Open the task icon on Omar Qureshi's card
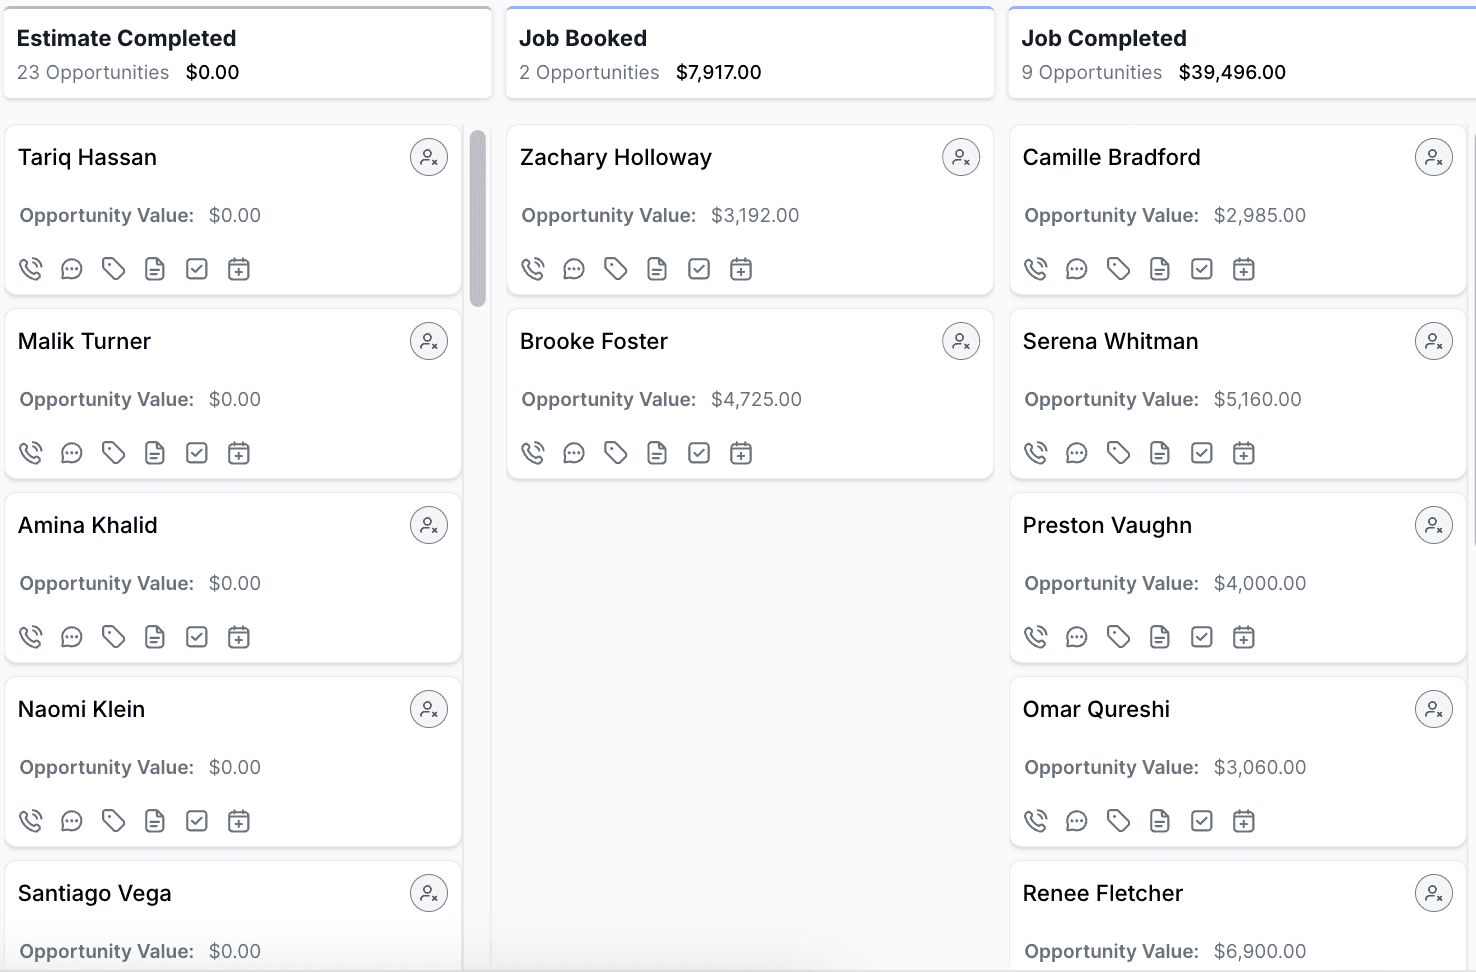1476x972 pixels. pyautogui.click(x=1202, y=821)
